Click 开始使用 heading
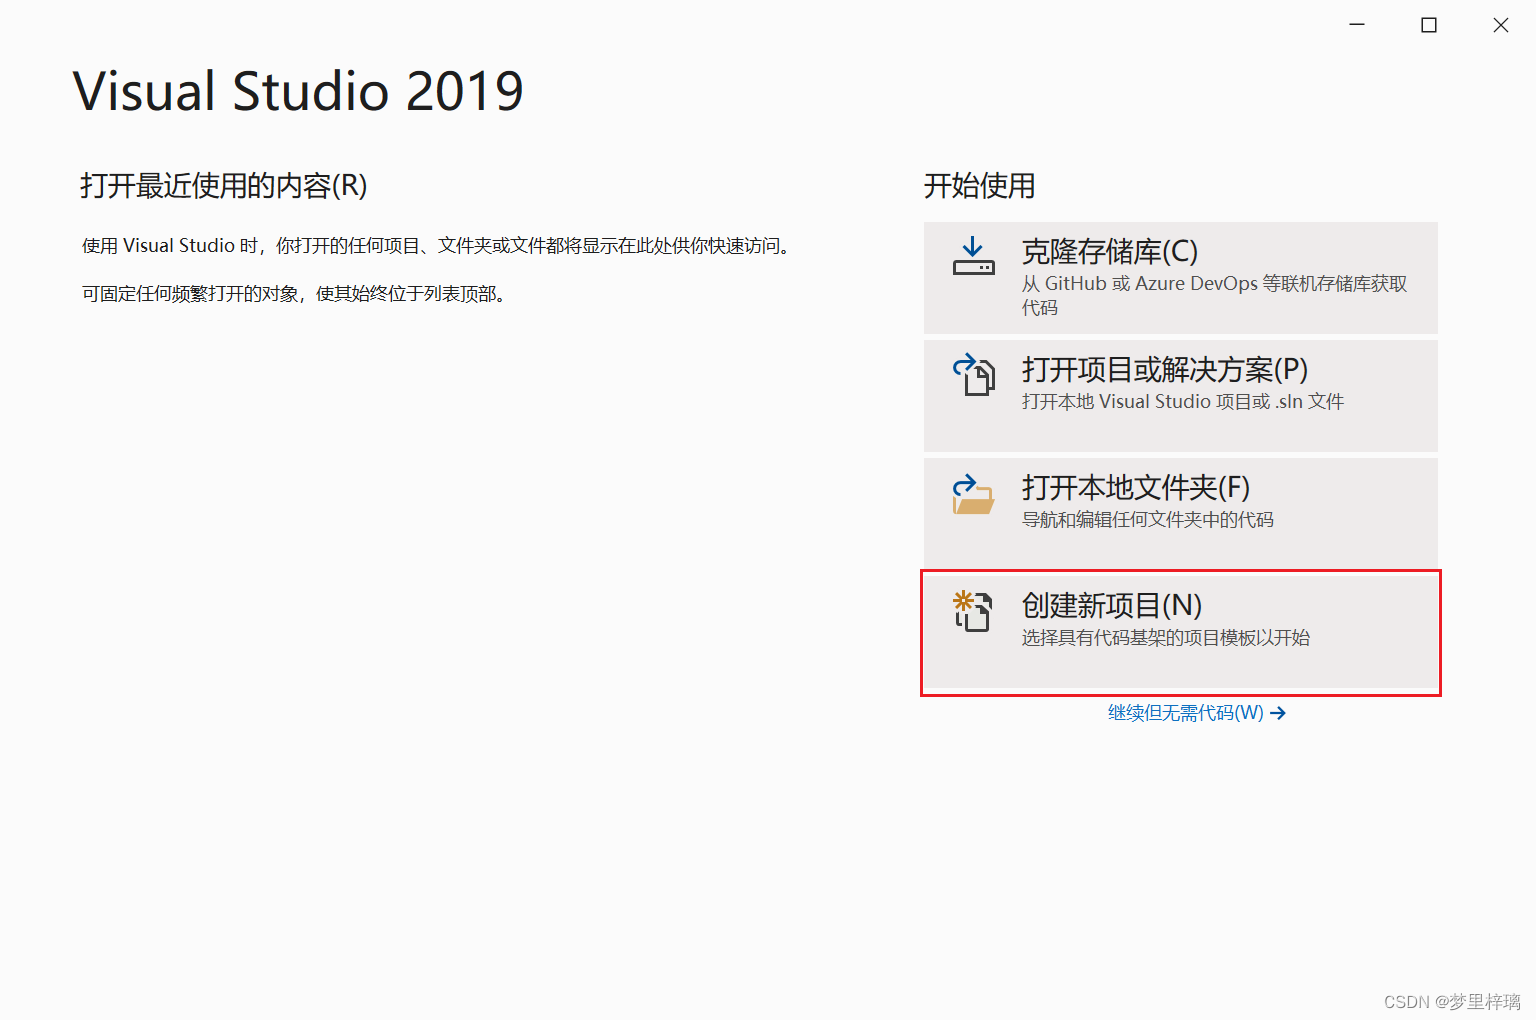This screenshot has width=1536, height=1020. coord(979,186)
